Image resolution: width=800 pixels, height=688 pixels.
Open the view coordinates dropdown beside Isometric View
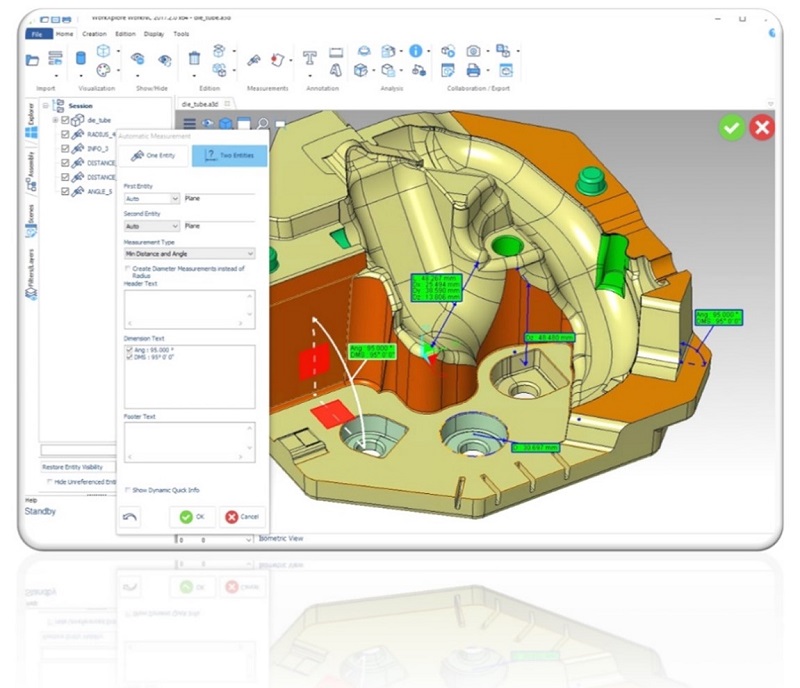pyautogui.click(x=248, y=539)
